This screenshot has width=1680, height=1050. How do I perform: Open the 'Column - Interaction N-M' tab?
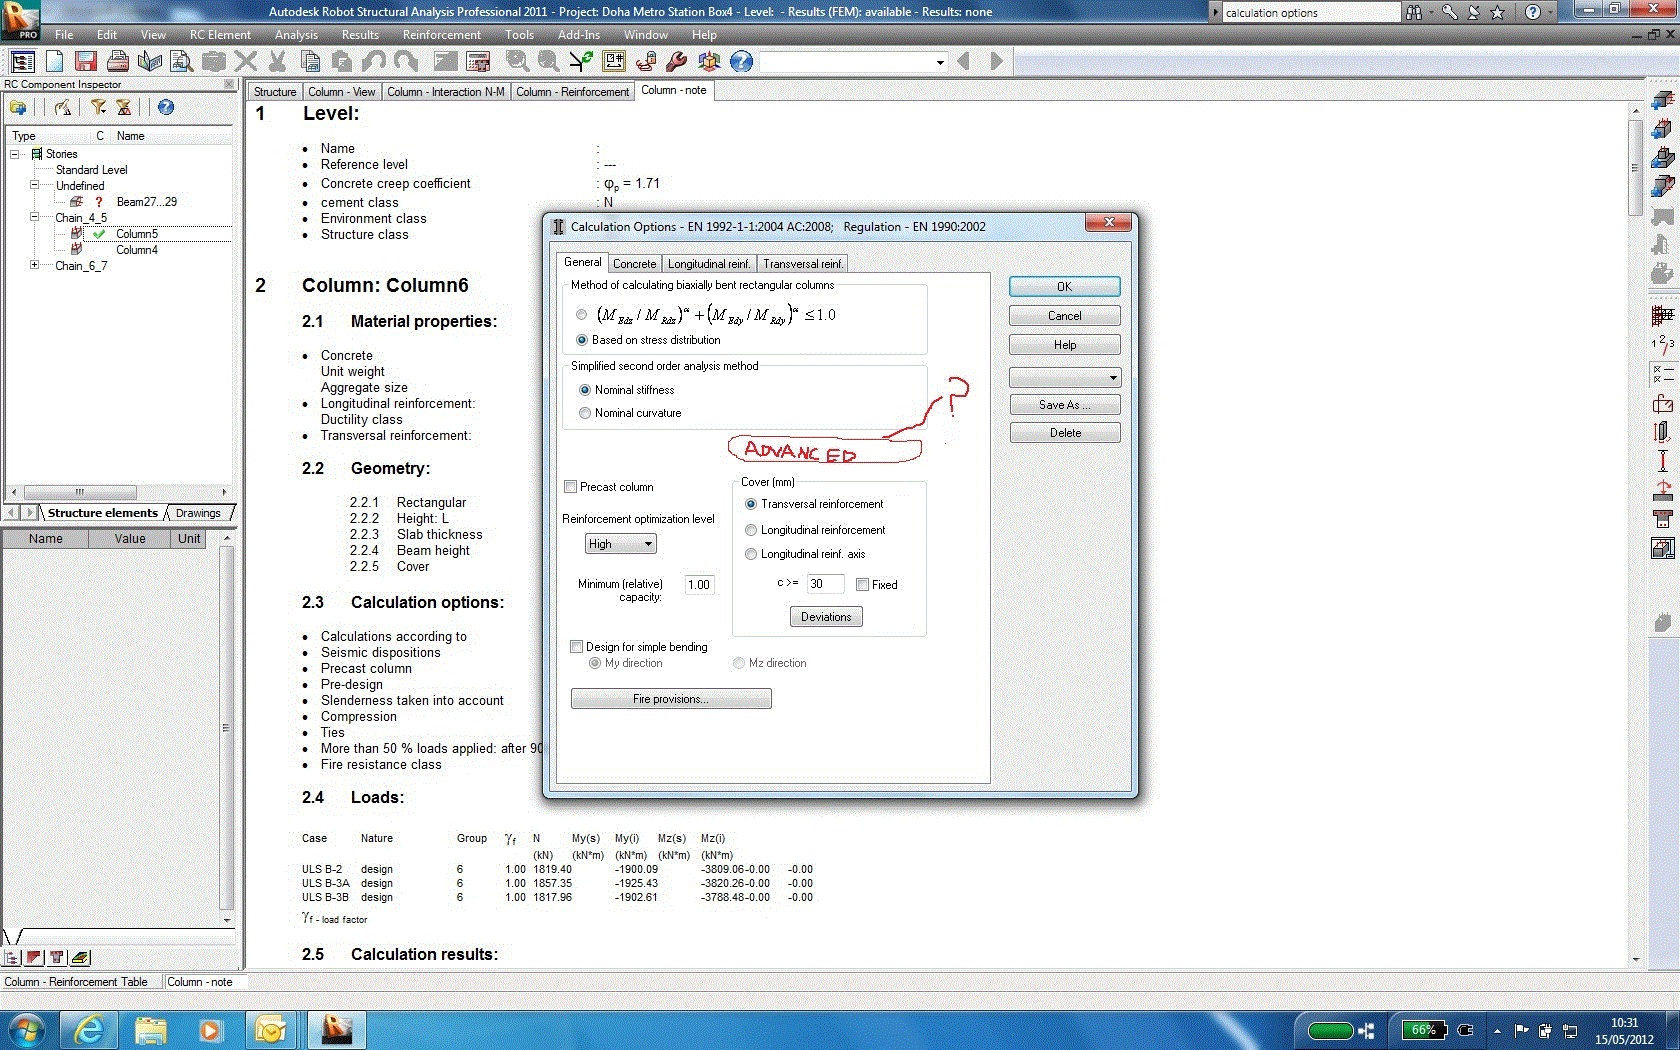(x=445, y=92)
